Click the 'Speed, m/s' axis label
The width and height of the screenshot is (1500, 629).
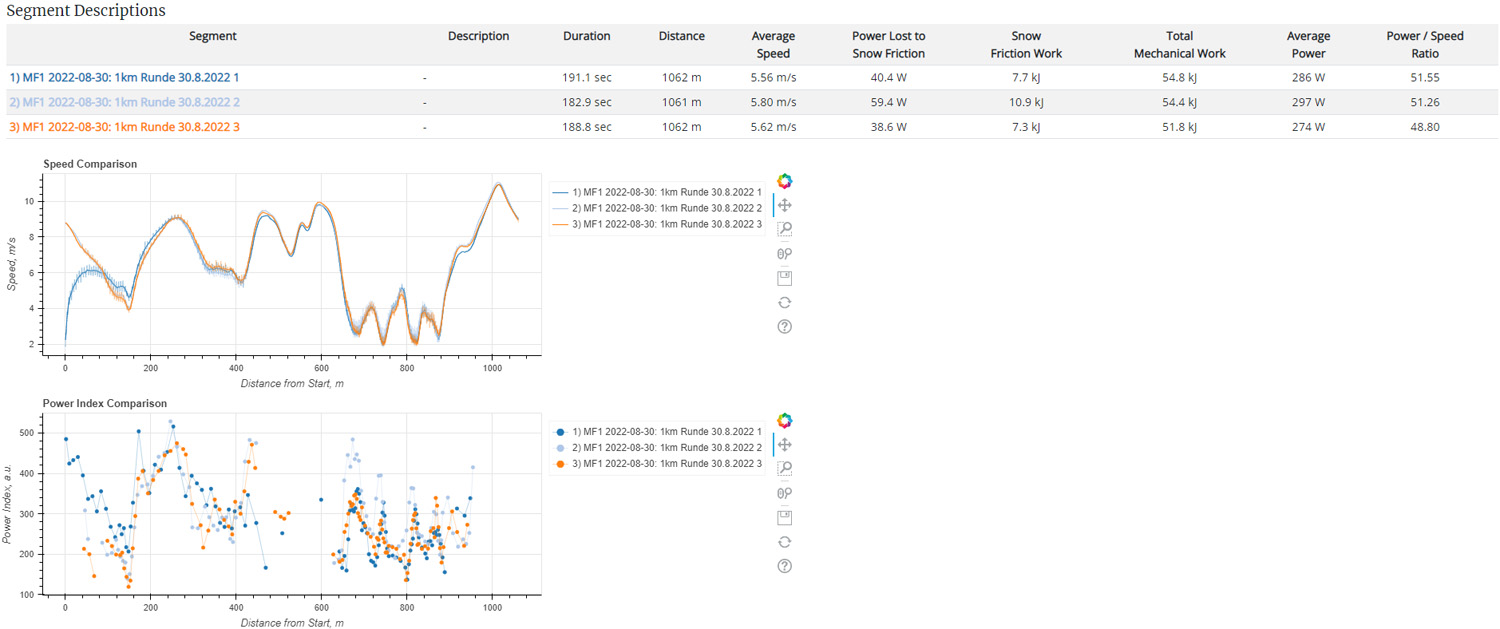click(12, 266)
